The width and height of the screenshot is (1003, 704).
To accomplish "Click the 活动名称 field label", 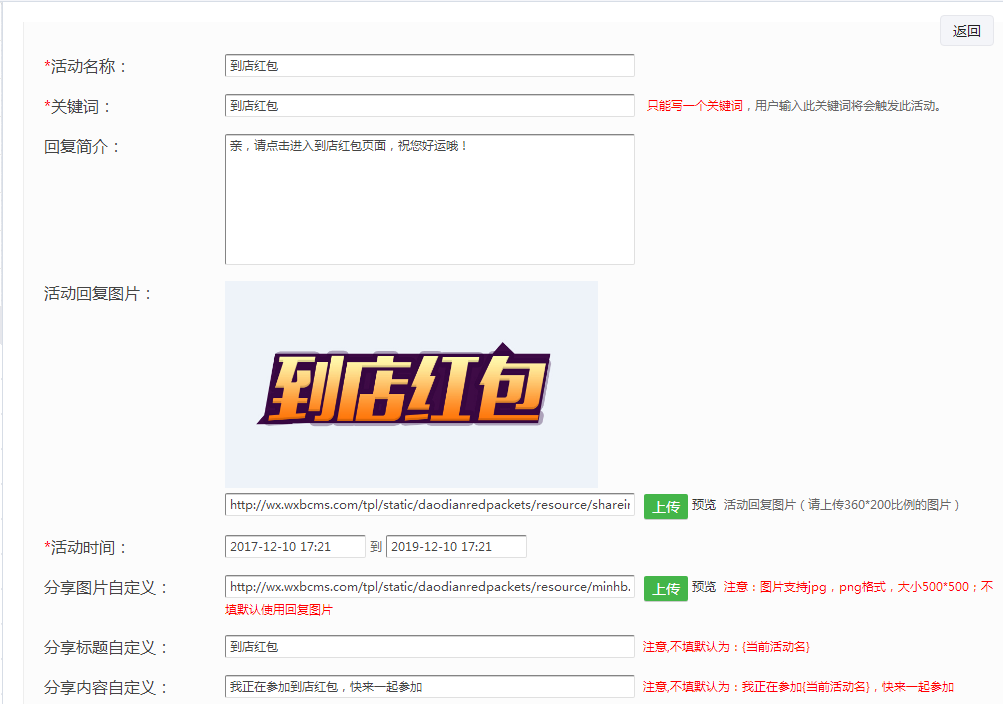I will pos(88,67).
